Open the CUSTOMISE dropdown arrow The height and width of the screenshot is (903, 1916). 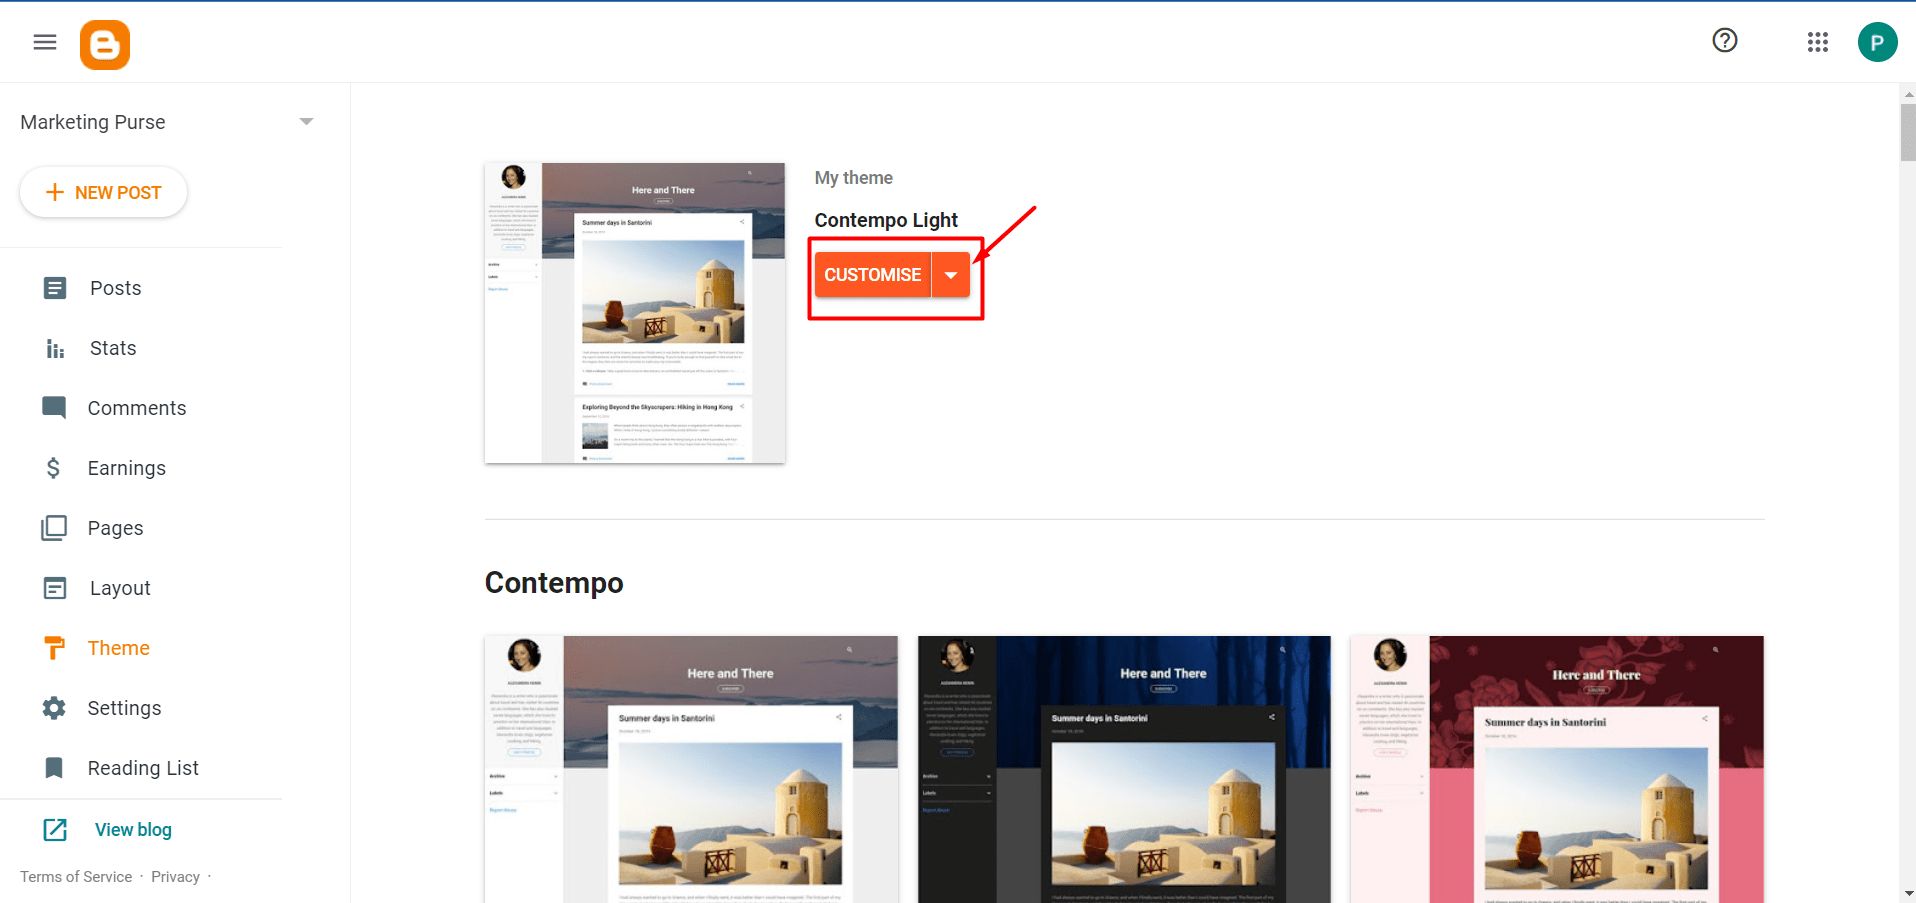[x=949, y=274]
